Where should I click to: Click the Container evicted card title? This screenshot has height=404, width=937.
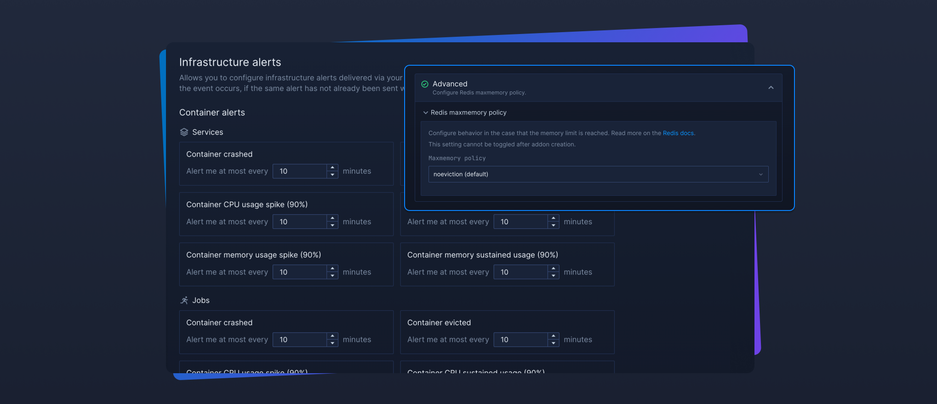tap(439, 323)
